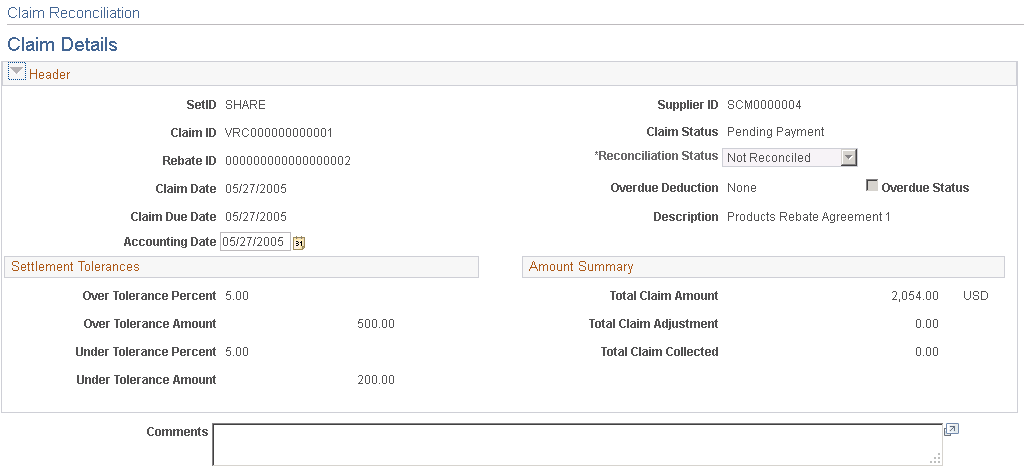Click the Claim ID value VRC000000000001
The image size is (1035, 472).
coord(279,132)
